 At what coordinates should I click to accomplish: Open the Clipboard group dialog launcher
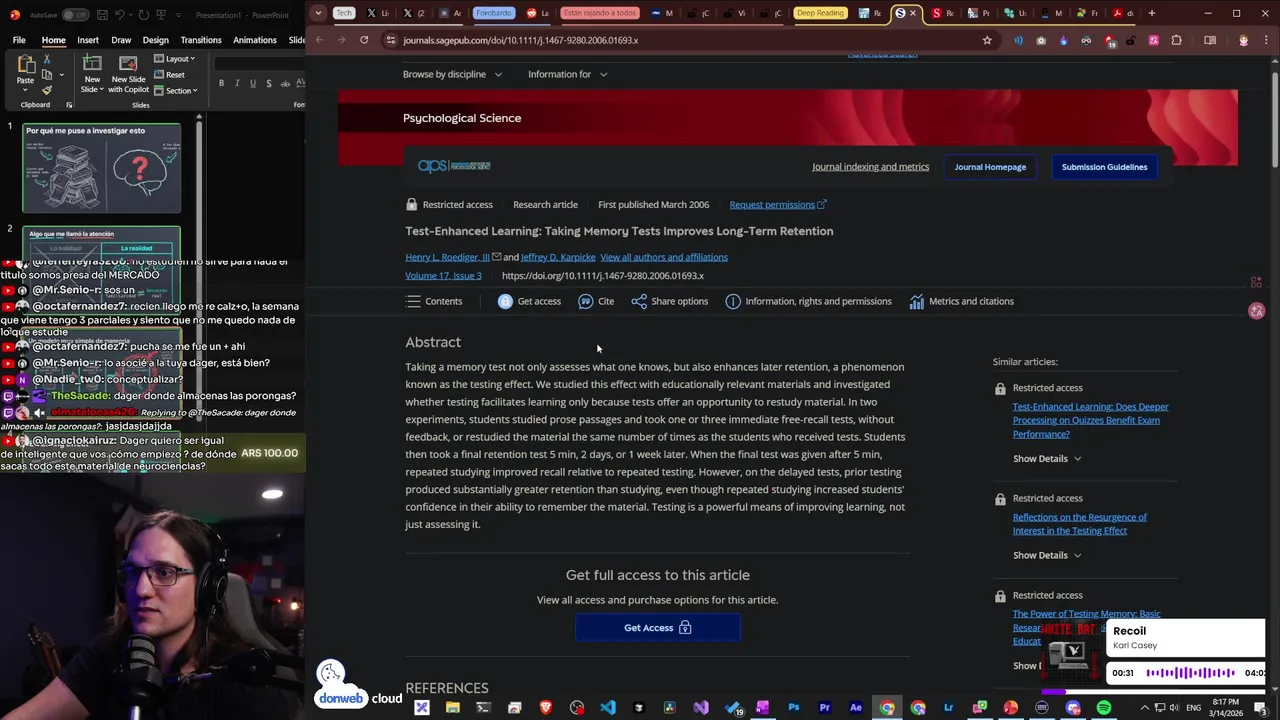point(69,105)
